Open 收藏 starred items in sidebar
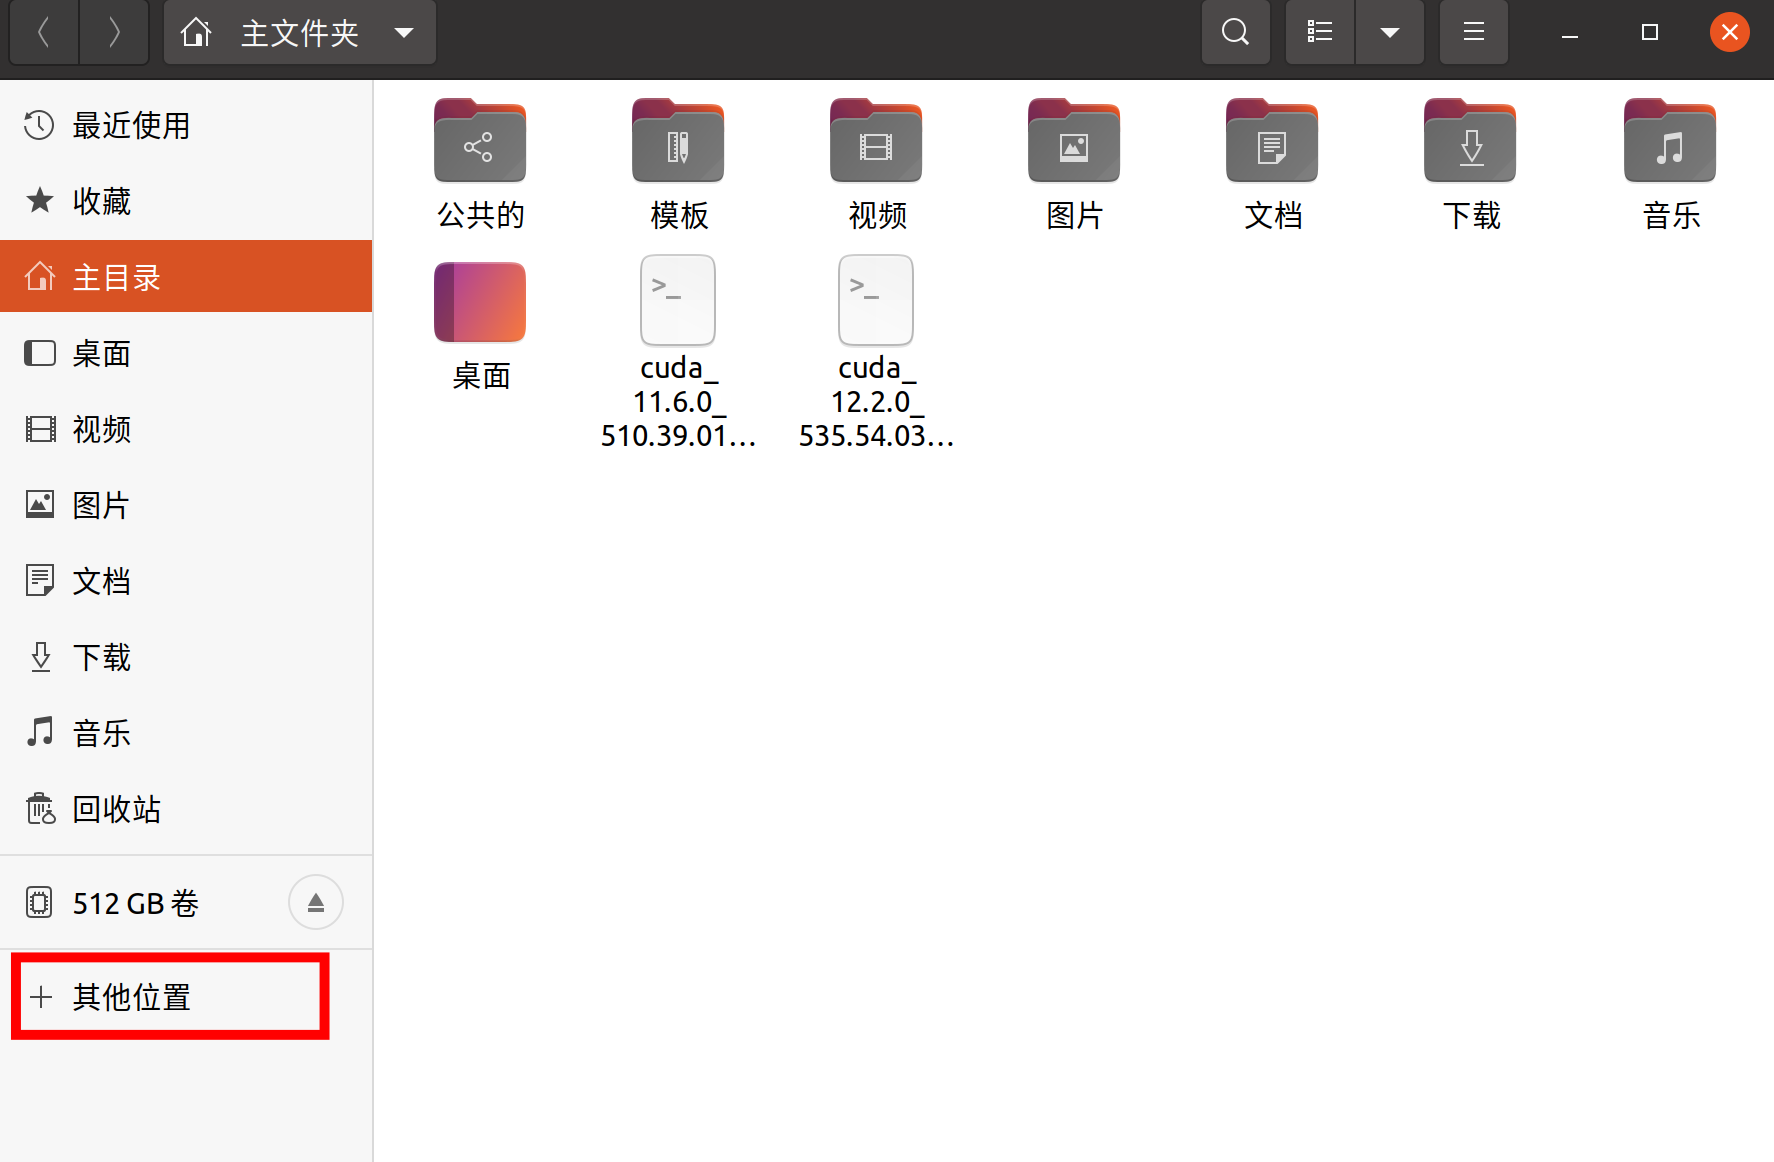 pos(186,202)
